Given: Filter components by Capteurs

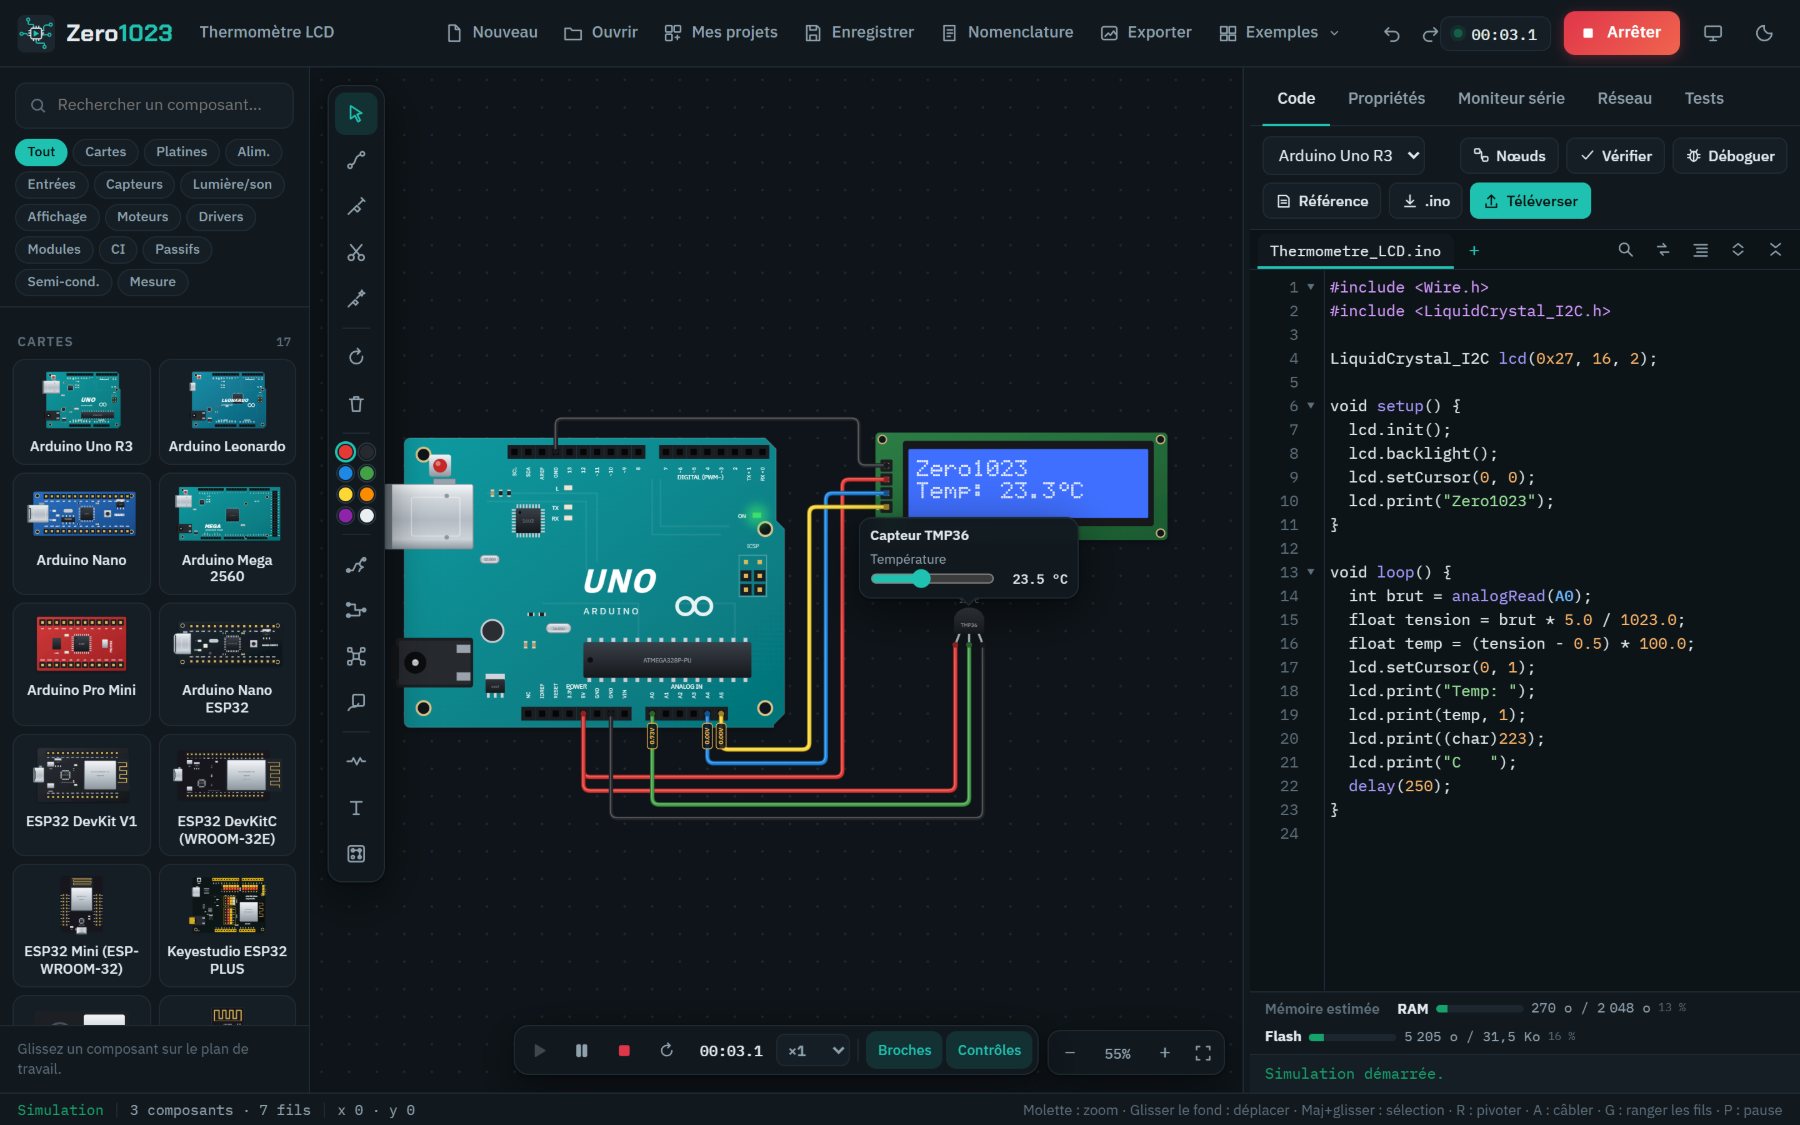Looking at the screenshot, I should tap(134, 184).
